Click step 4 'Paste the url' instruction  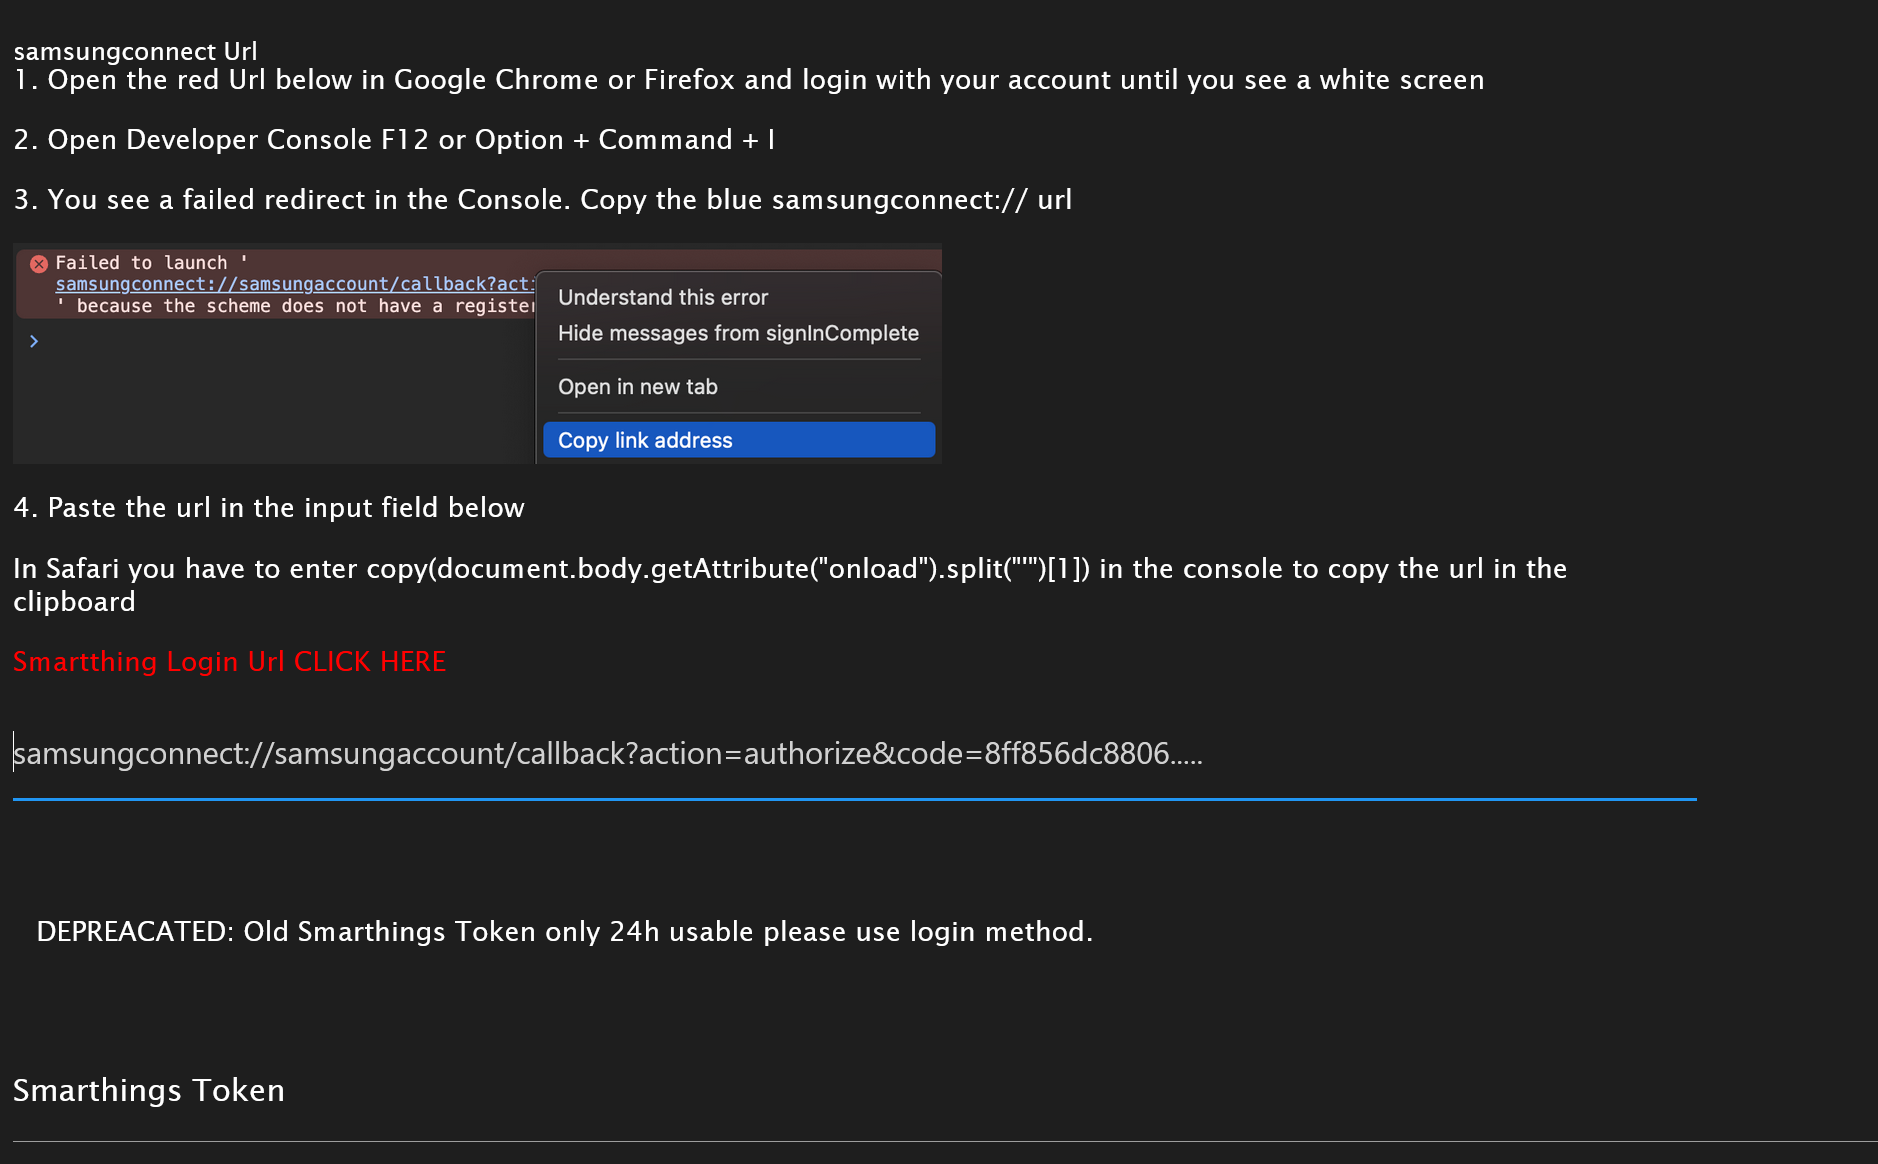point(268,508)
